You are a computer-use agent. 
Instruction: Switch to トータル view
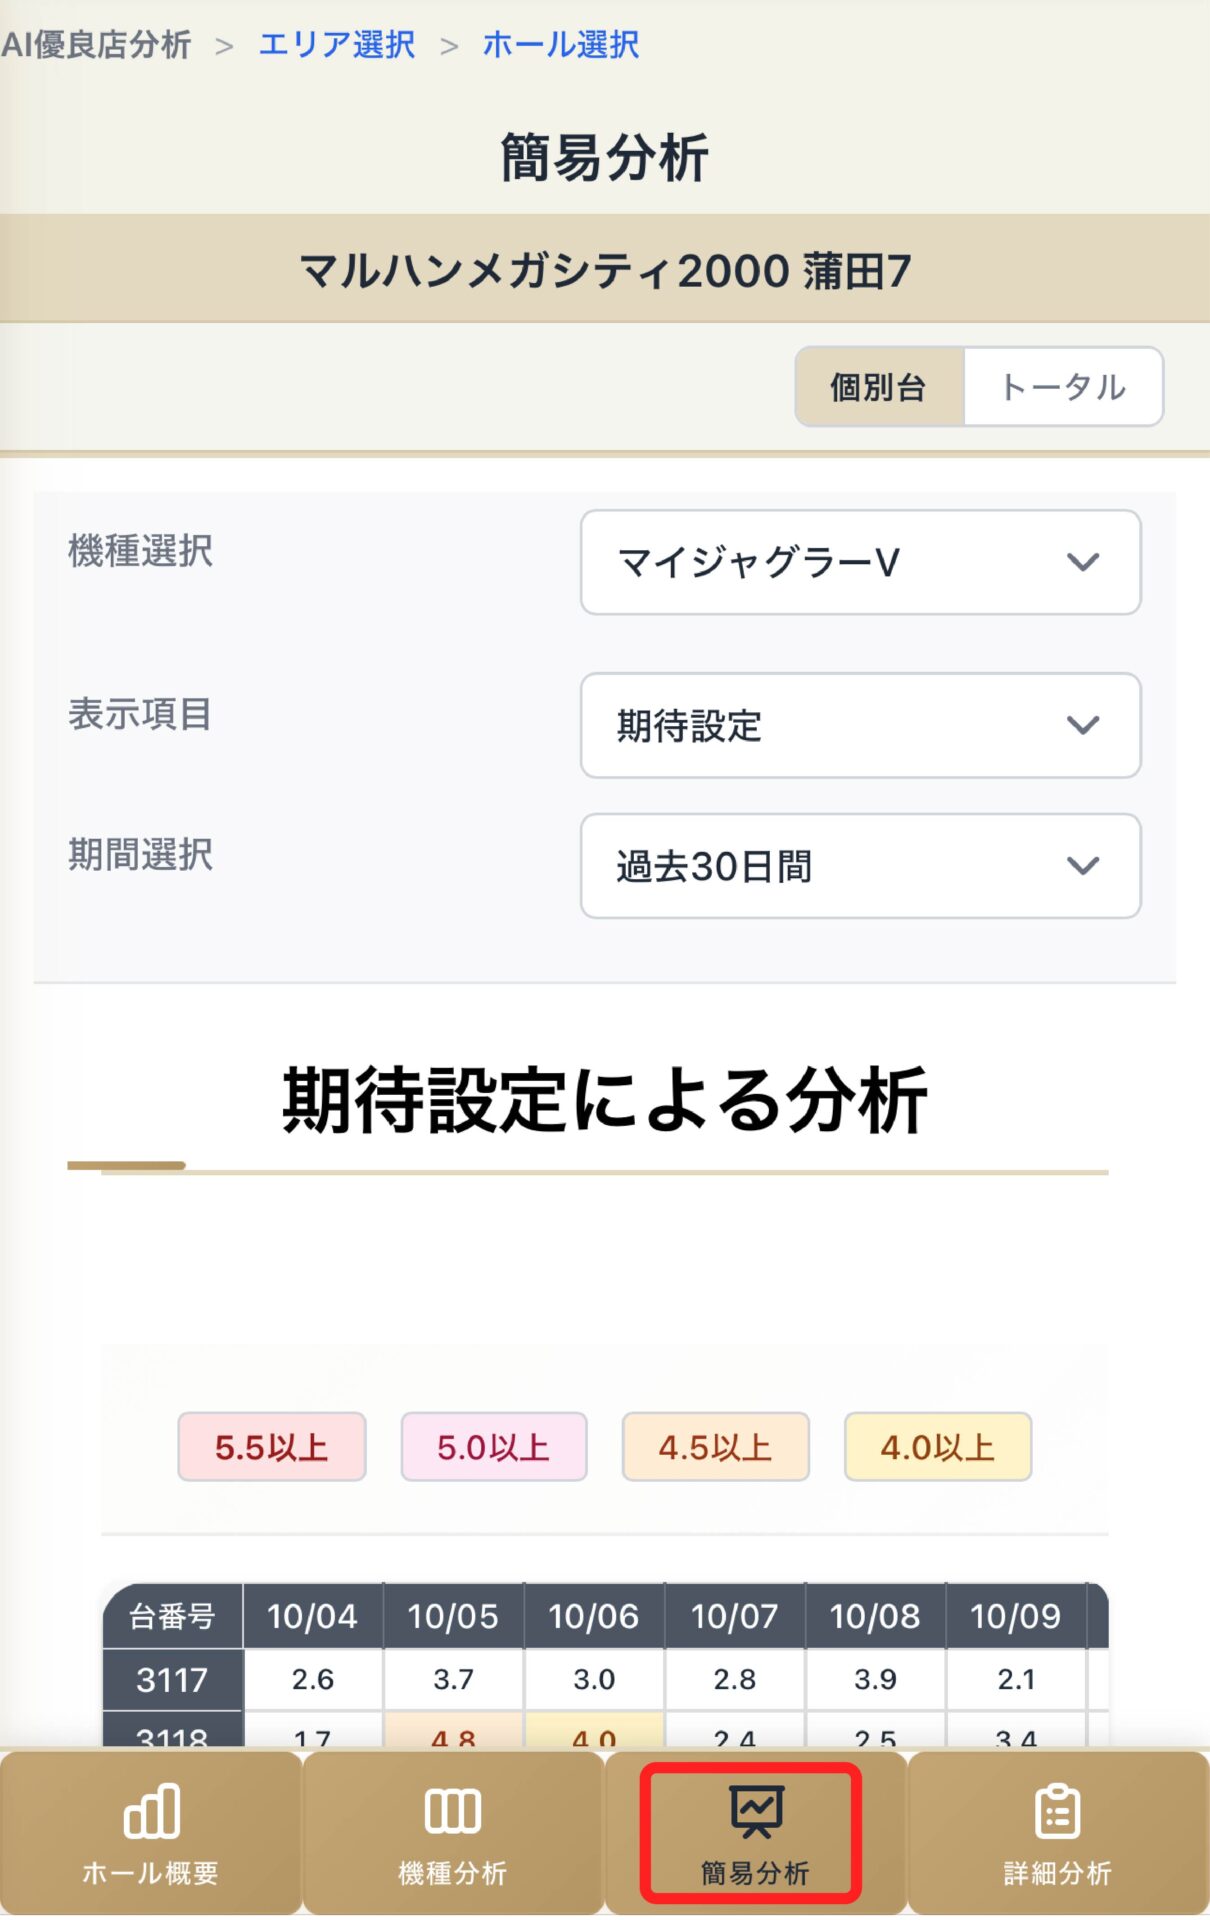coord(1063,387)
